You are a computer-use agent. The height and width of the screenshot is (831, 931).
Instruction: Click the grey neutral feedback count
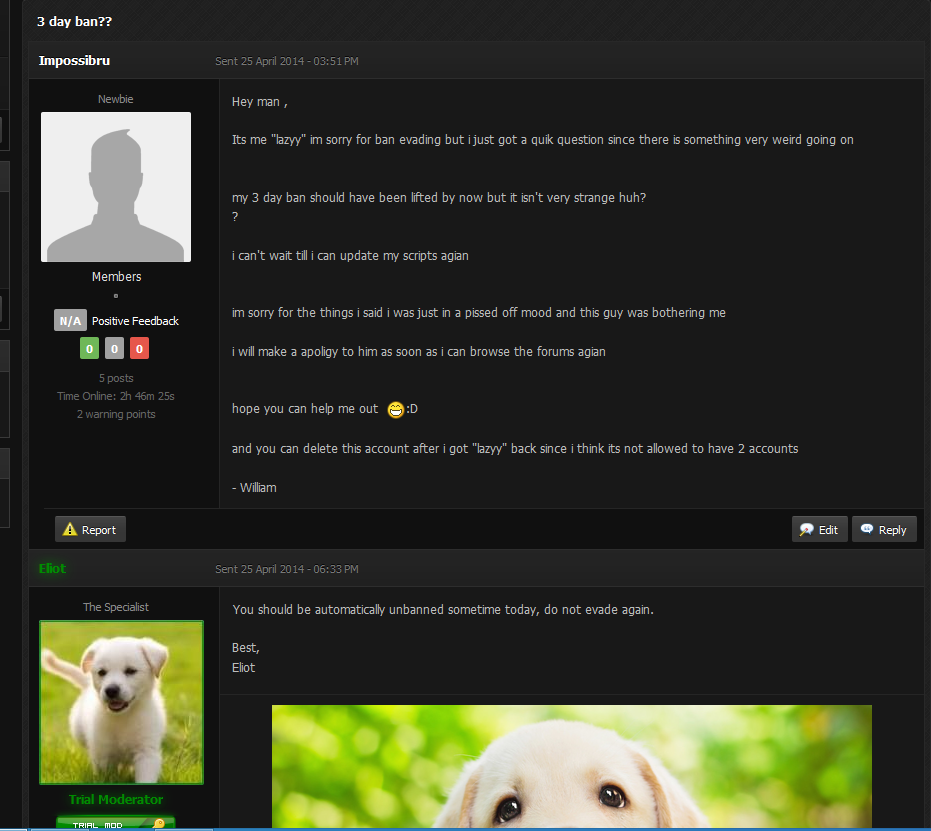pos(115,348)
